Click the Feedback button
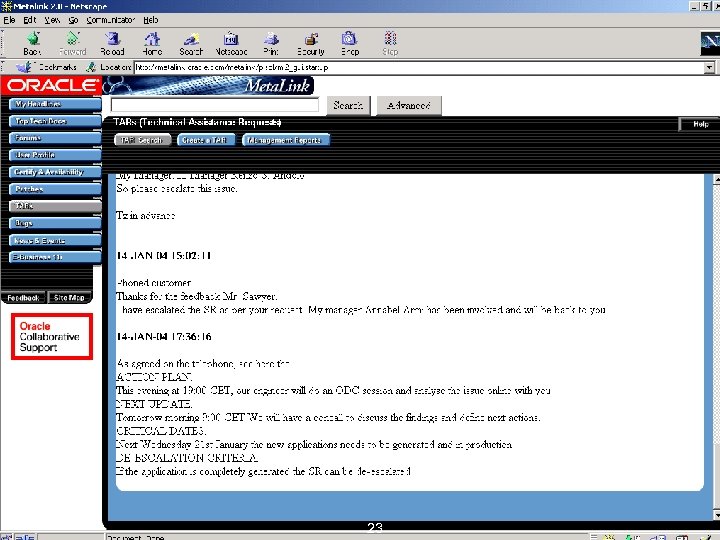 23,298
